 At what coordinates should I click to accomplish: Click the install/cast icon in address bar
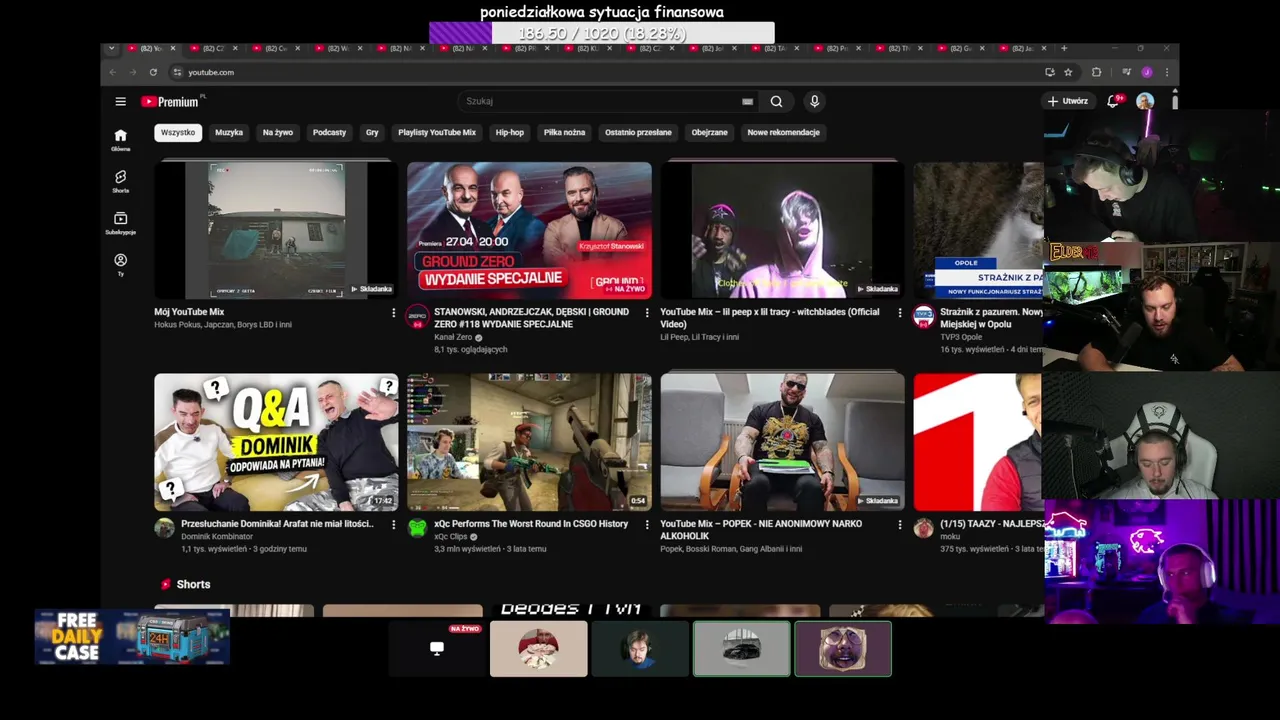[1049, 72]
